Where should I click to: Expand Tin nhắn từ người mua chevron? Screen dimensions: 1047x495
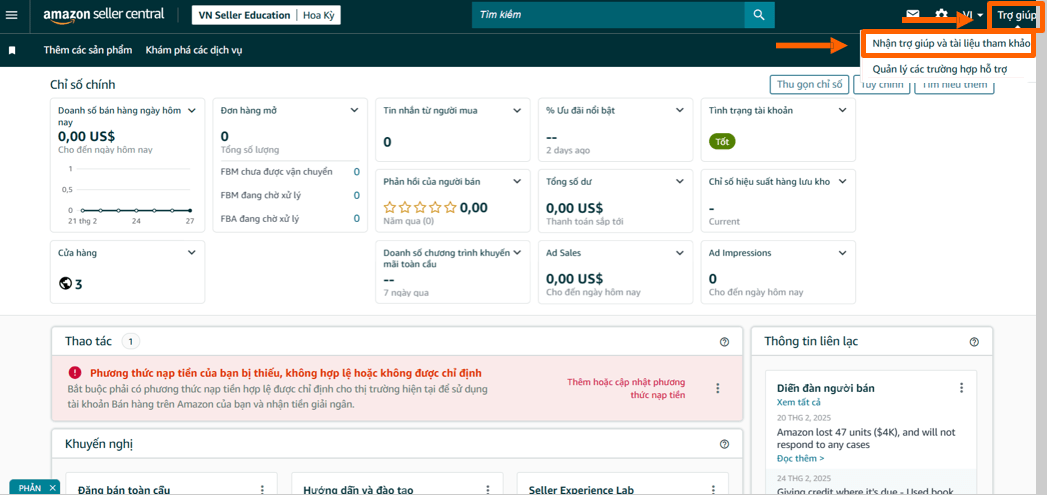click(x=517, y=110)
